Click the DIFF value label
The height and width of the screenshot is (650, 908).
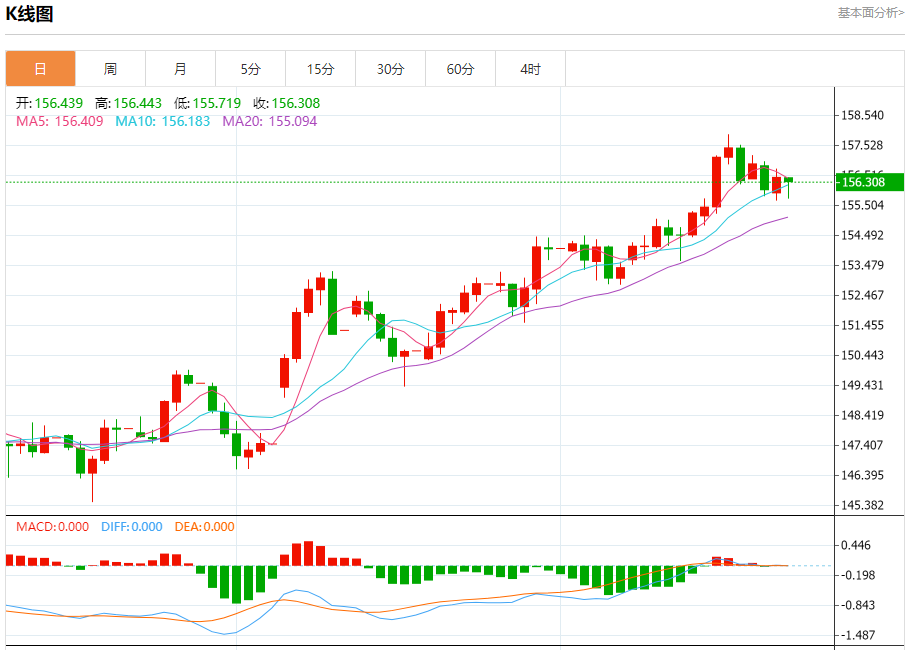pyautogui.click(x=131, y=527)
